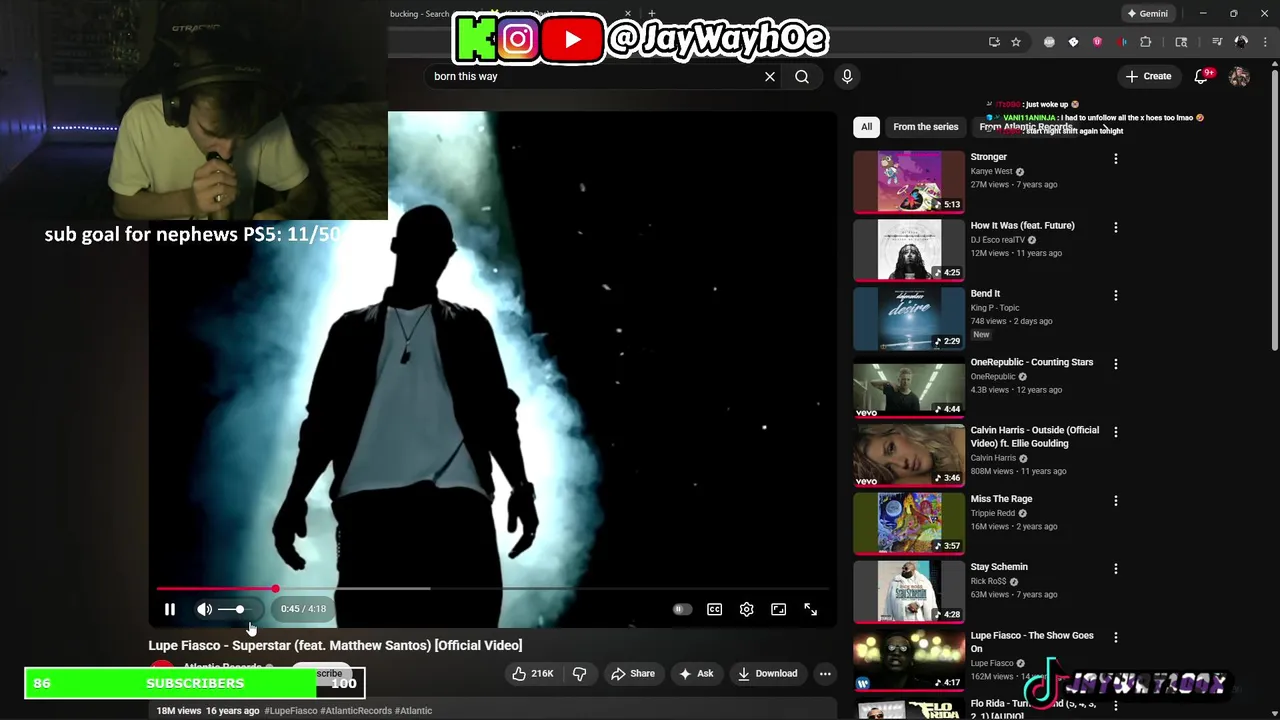Open Calvin Harris Outside video thumbnail

pyautogui.click(x=909, y=455)
